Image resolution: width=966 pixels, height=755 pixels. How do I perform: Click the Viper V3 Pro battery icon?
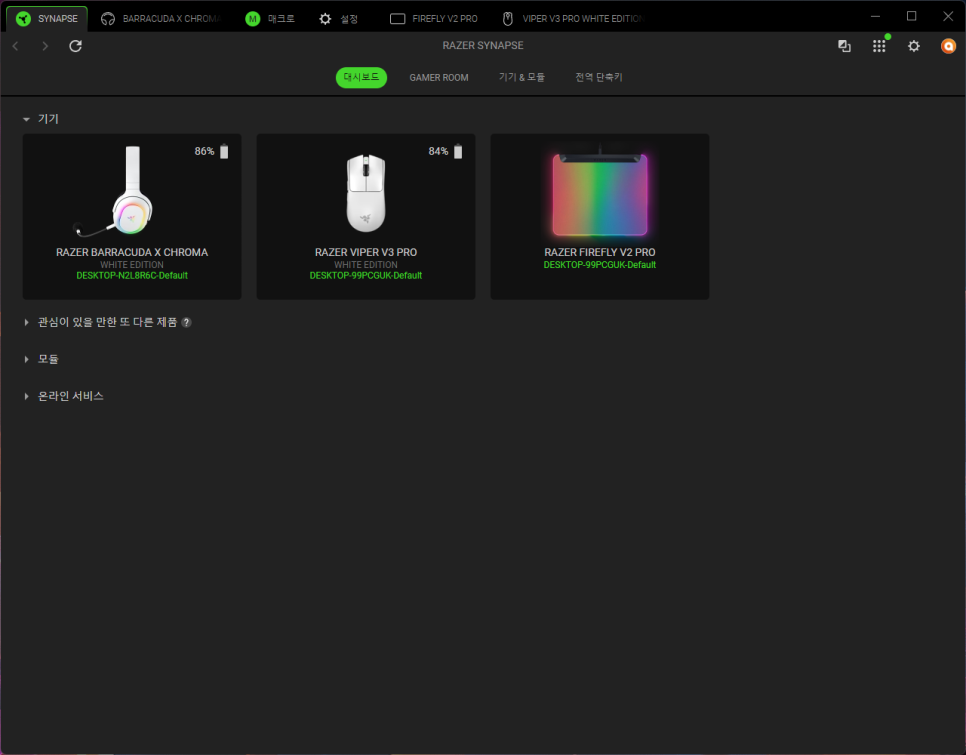(x=458, y=151)
